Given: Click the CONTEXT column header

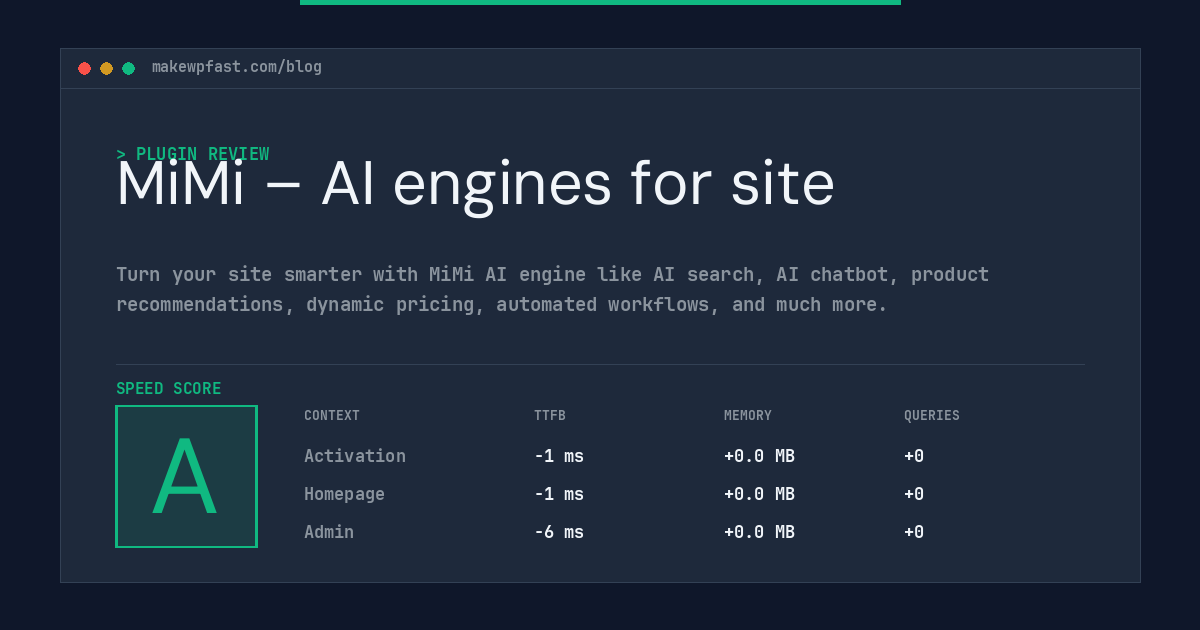Looking at the screenshot, I should tap(332, 416).
